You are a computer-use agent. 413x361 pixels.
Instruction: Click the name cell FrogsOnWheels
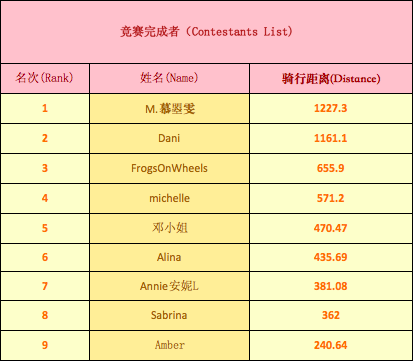(169, 168)
